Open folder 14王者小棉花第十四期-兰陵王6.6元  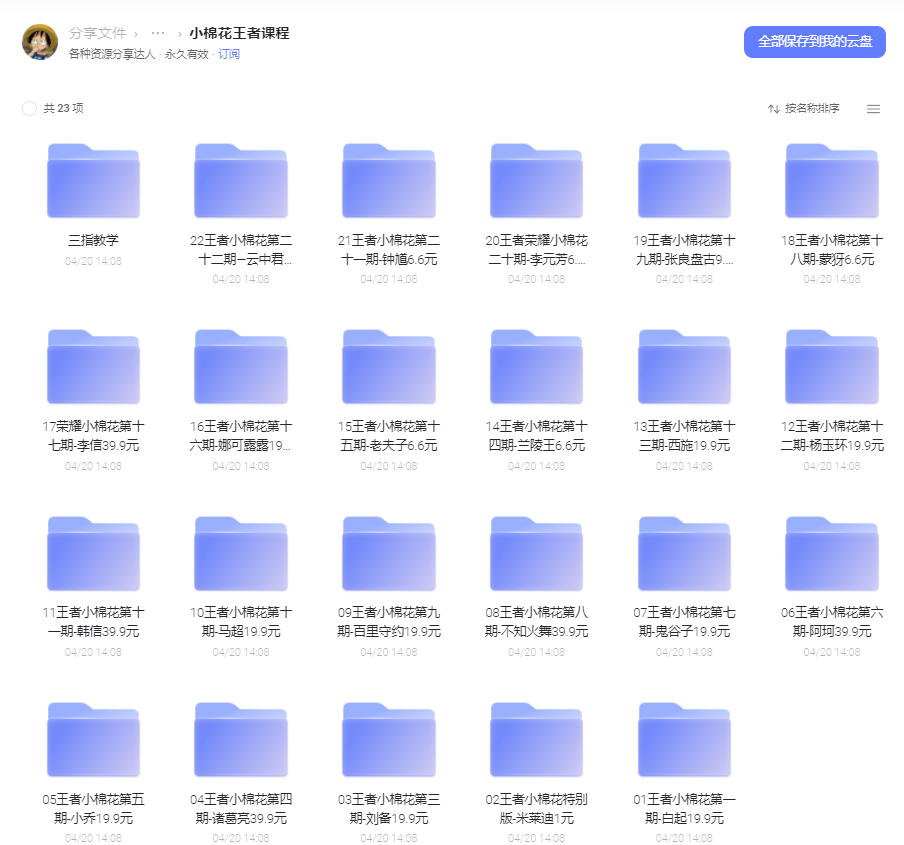537,367
